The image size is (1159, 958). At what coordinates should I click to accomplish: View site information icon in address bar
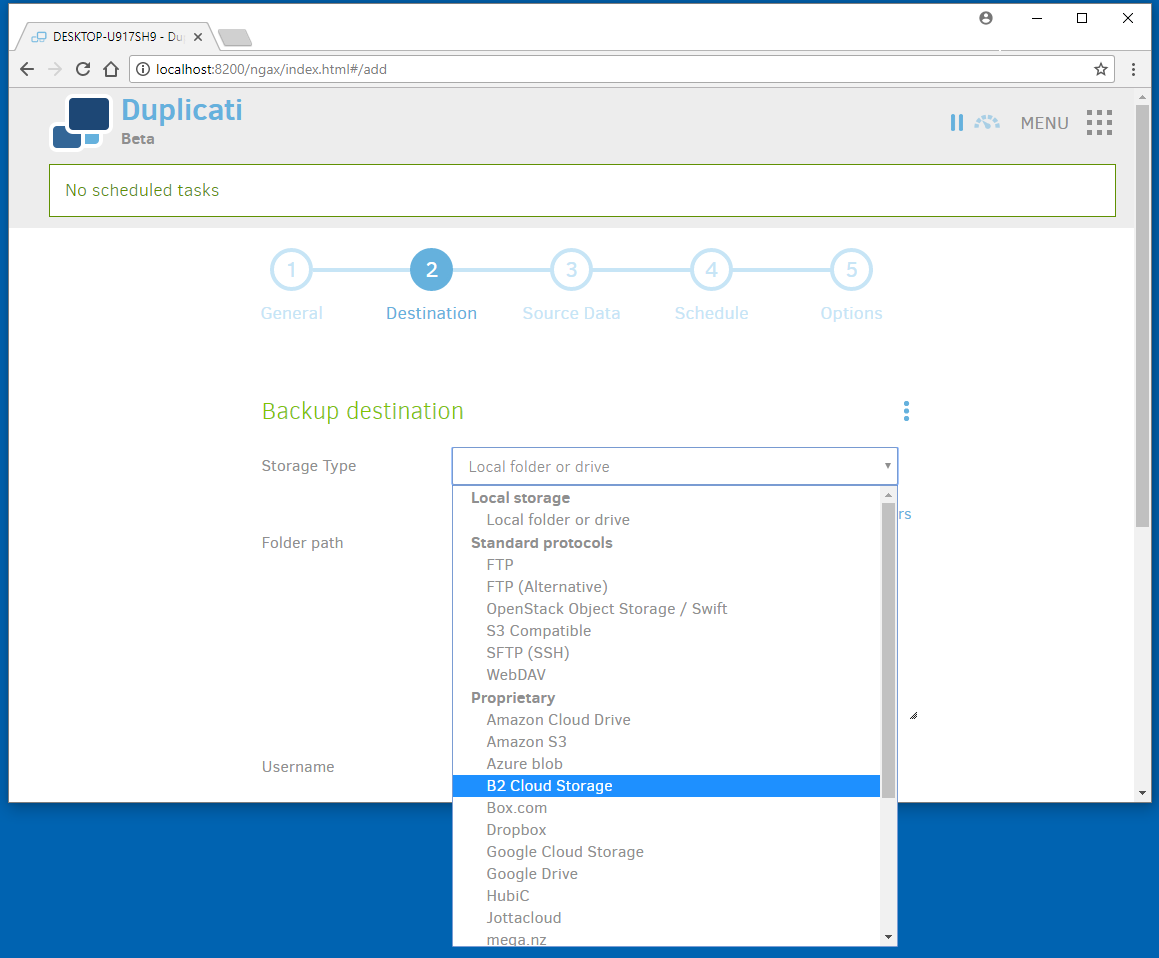143,69
